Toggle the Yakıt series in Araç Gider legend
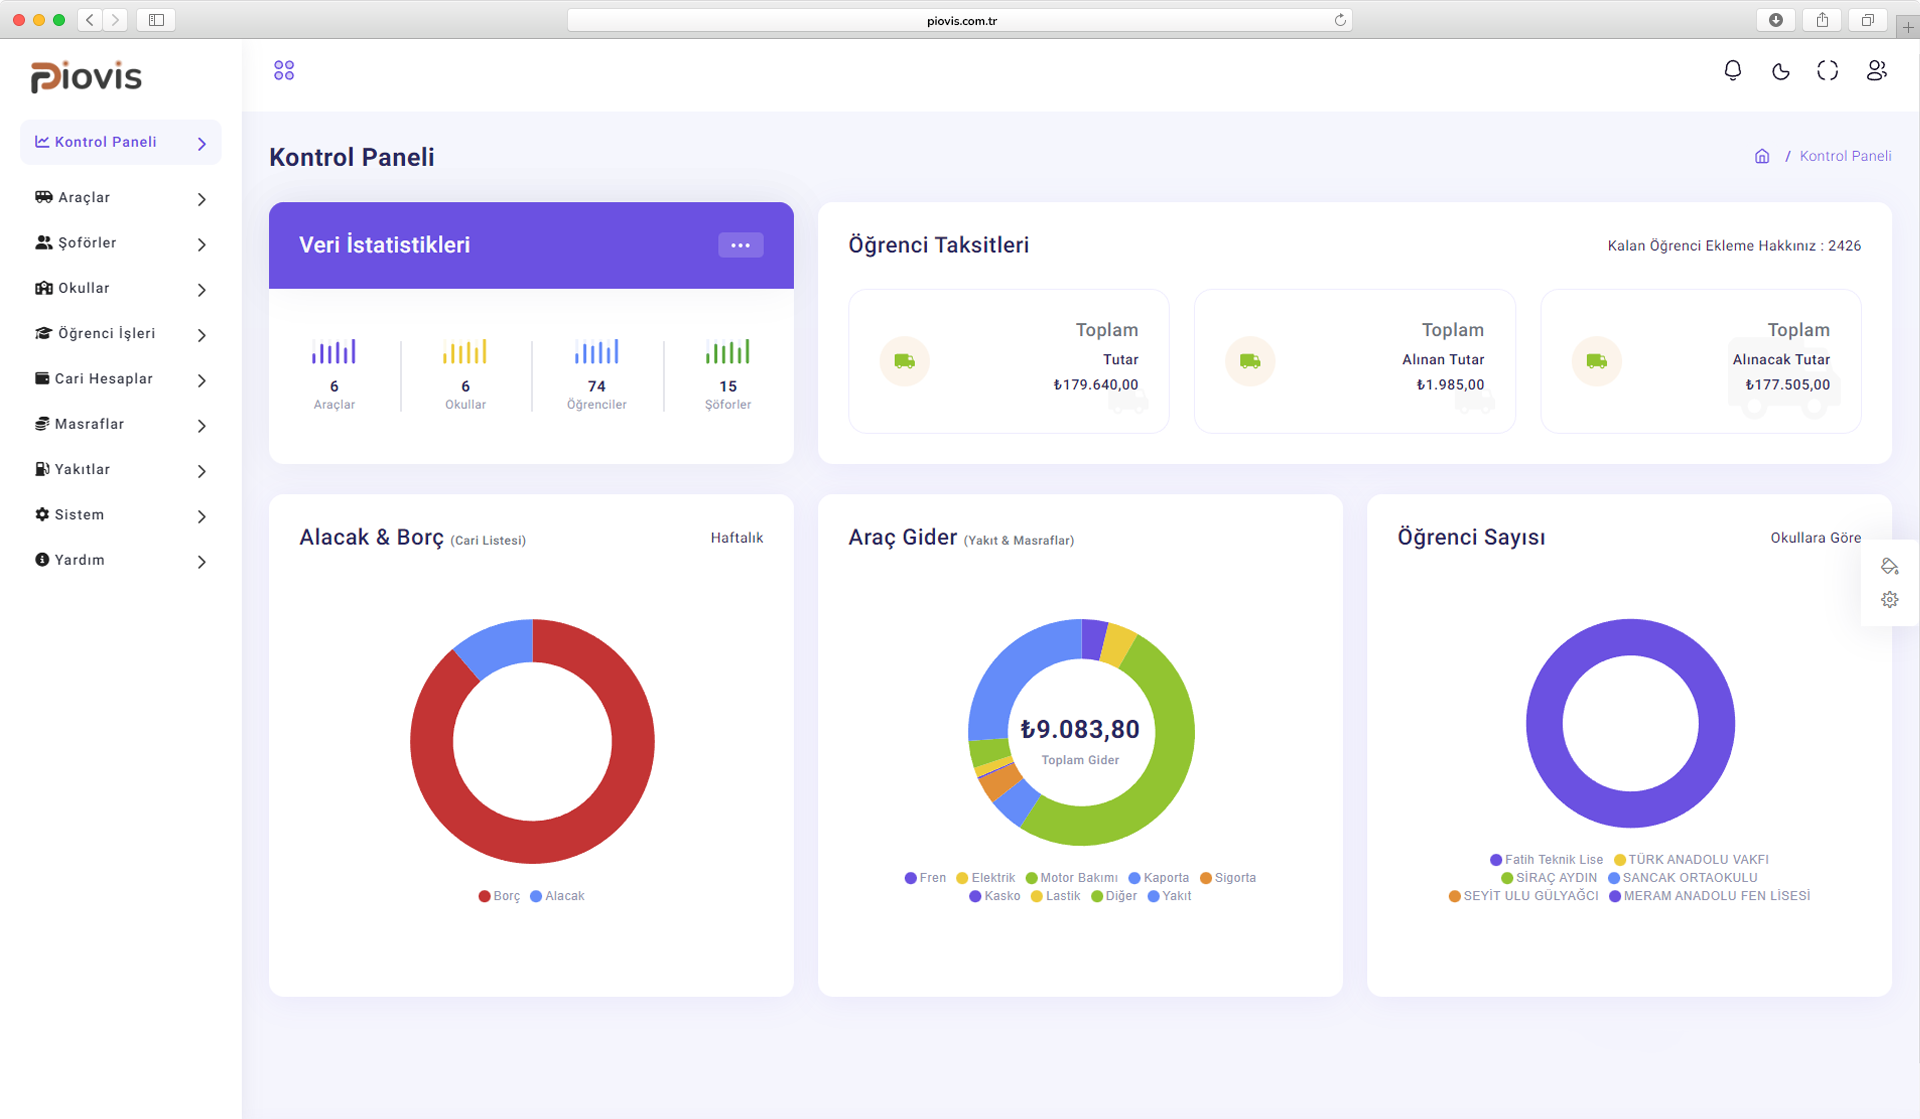 coord(1169,896)
